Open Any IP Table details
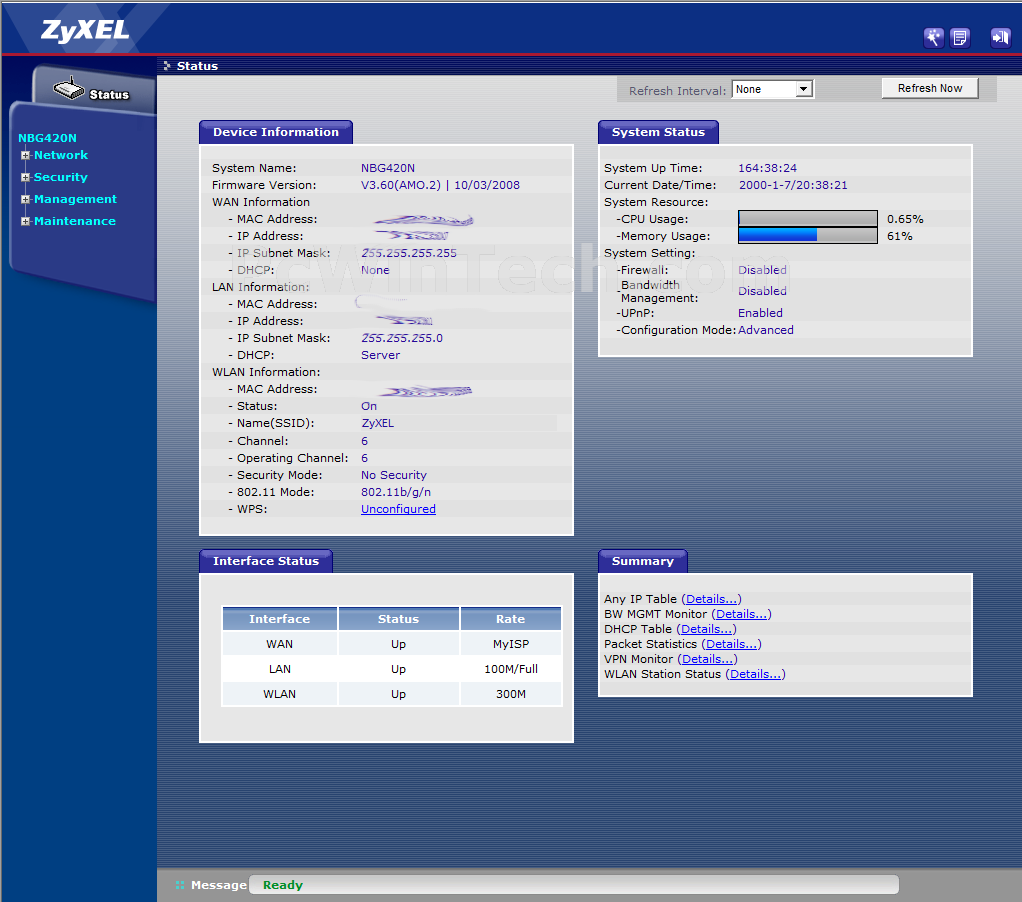The height and width of the screenshot is (902, 1022). point(711,599)
